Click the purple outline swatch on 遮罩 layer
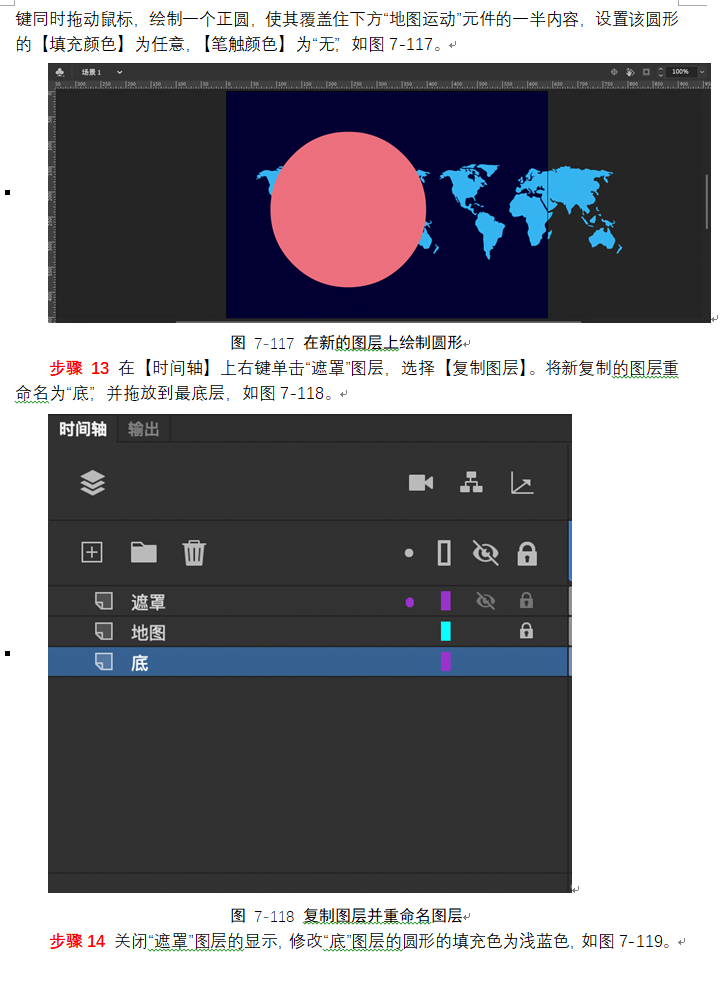 pyautogui.click(x=445, y=601)
